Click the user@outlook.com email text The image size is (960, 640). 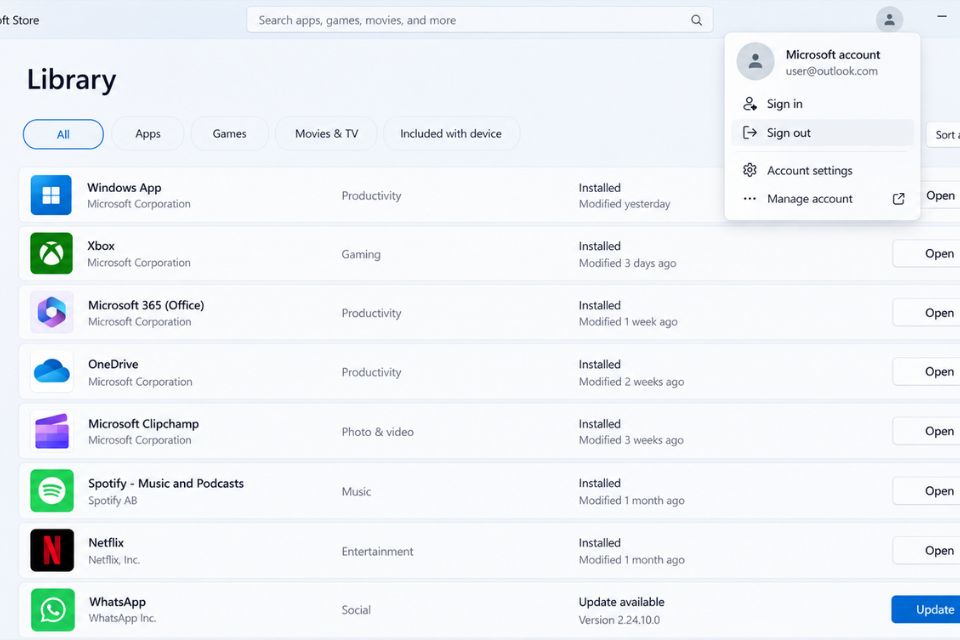pos(831,71)
